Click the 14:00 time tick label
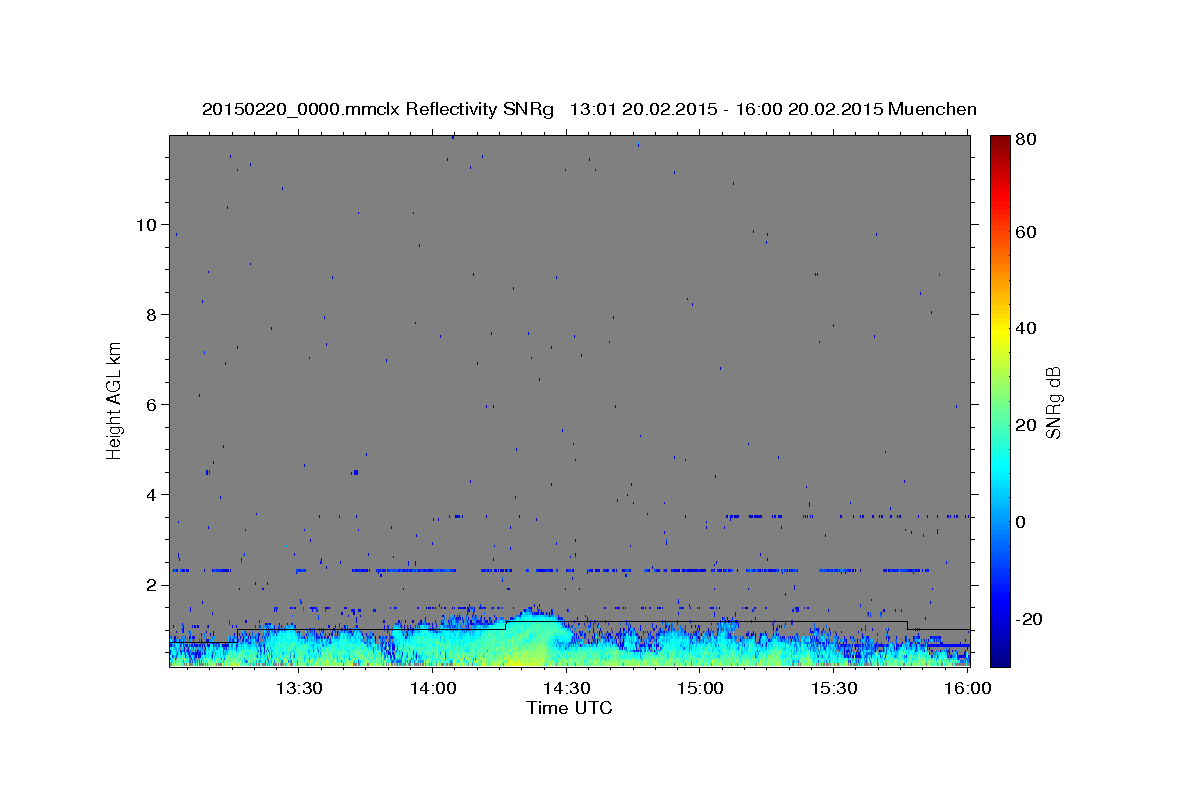The width and height of the screenshot is (1200, 800). pos(434,689)
